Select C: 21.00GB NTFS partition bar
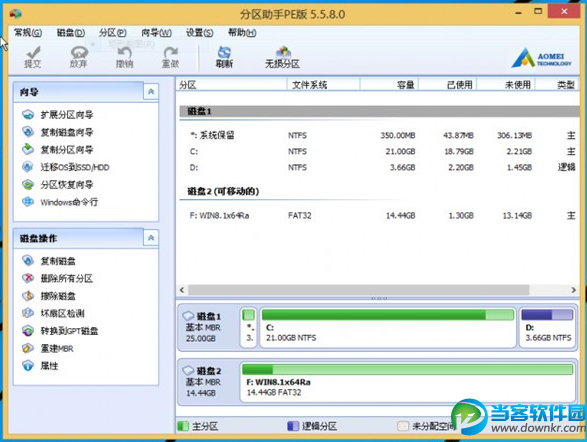Viewport: 587px width, 442px height. tap(388, 328)
